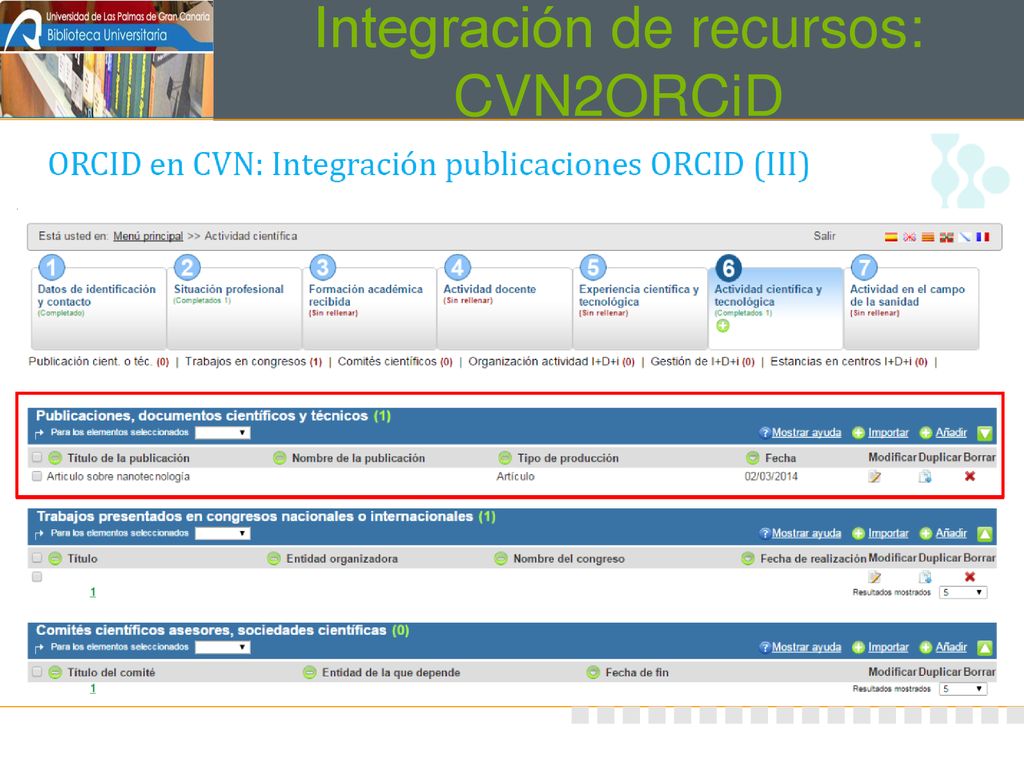Go to Menú principal link
Screen dimensions: 1024x768
(148, 236)
